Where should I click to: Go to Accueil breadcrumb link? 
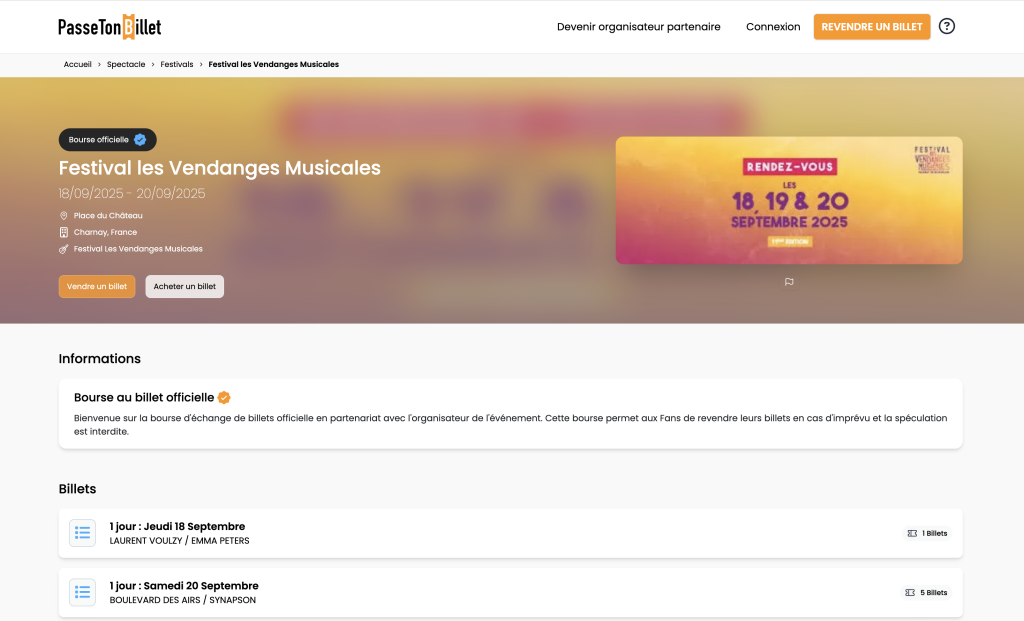77,65
